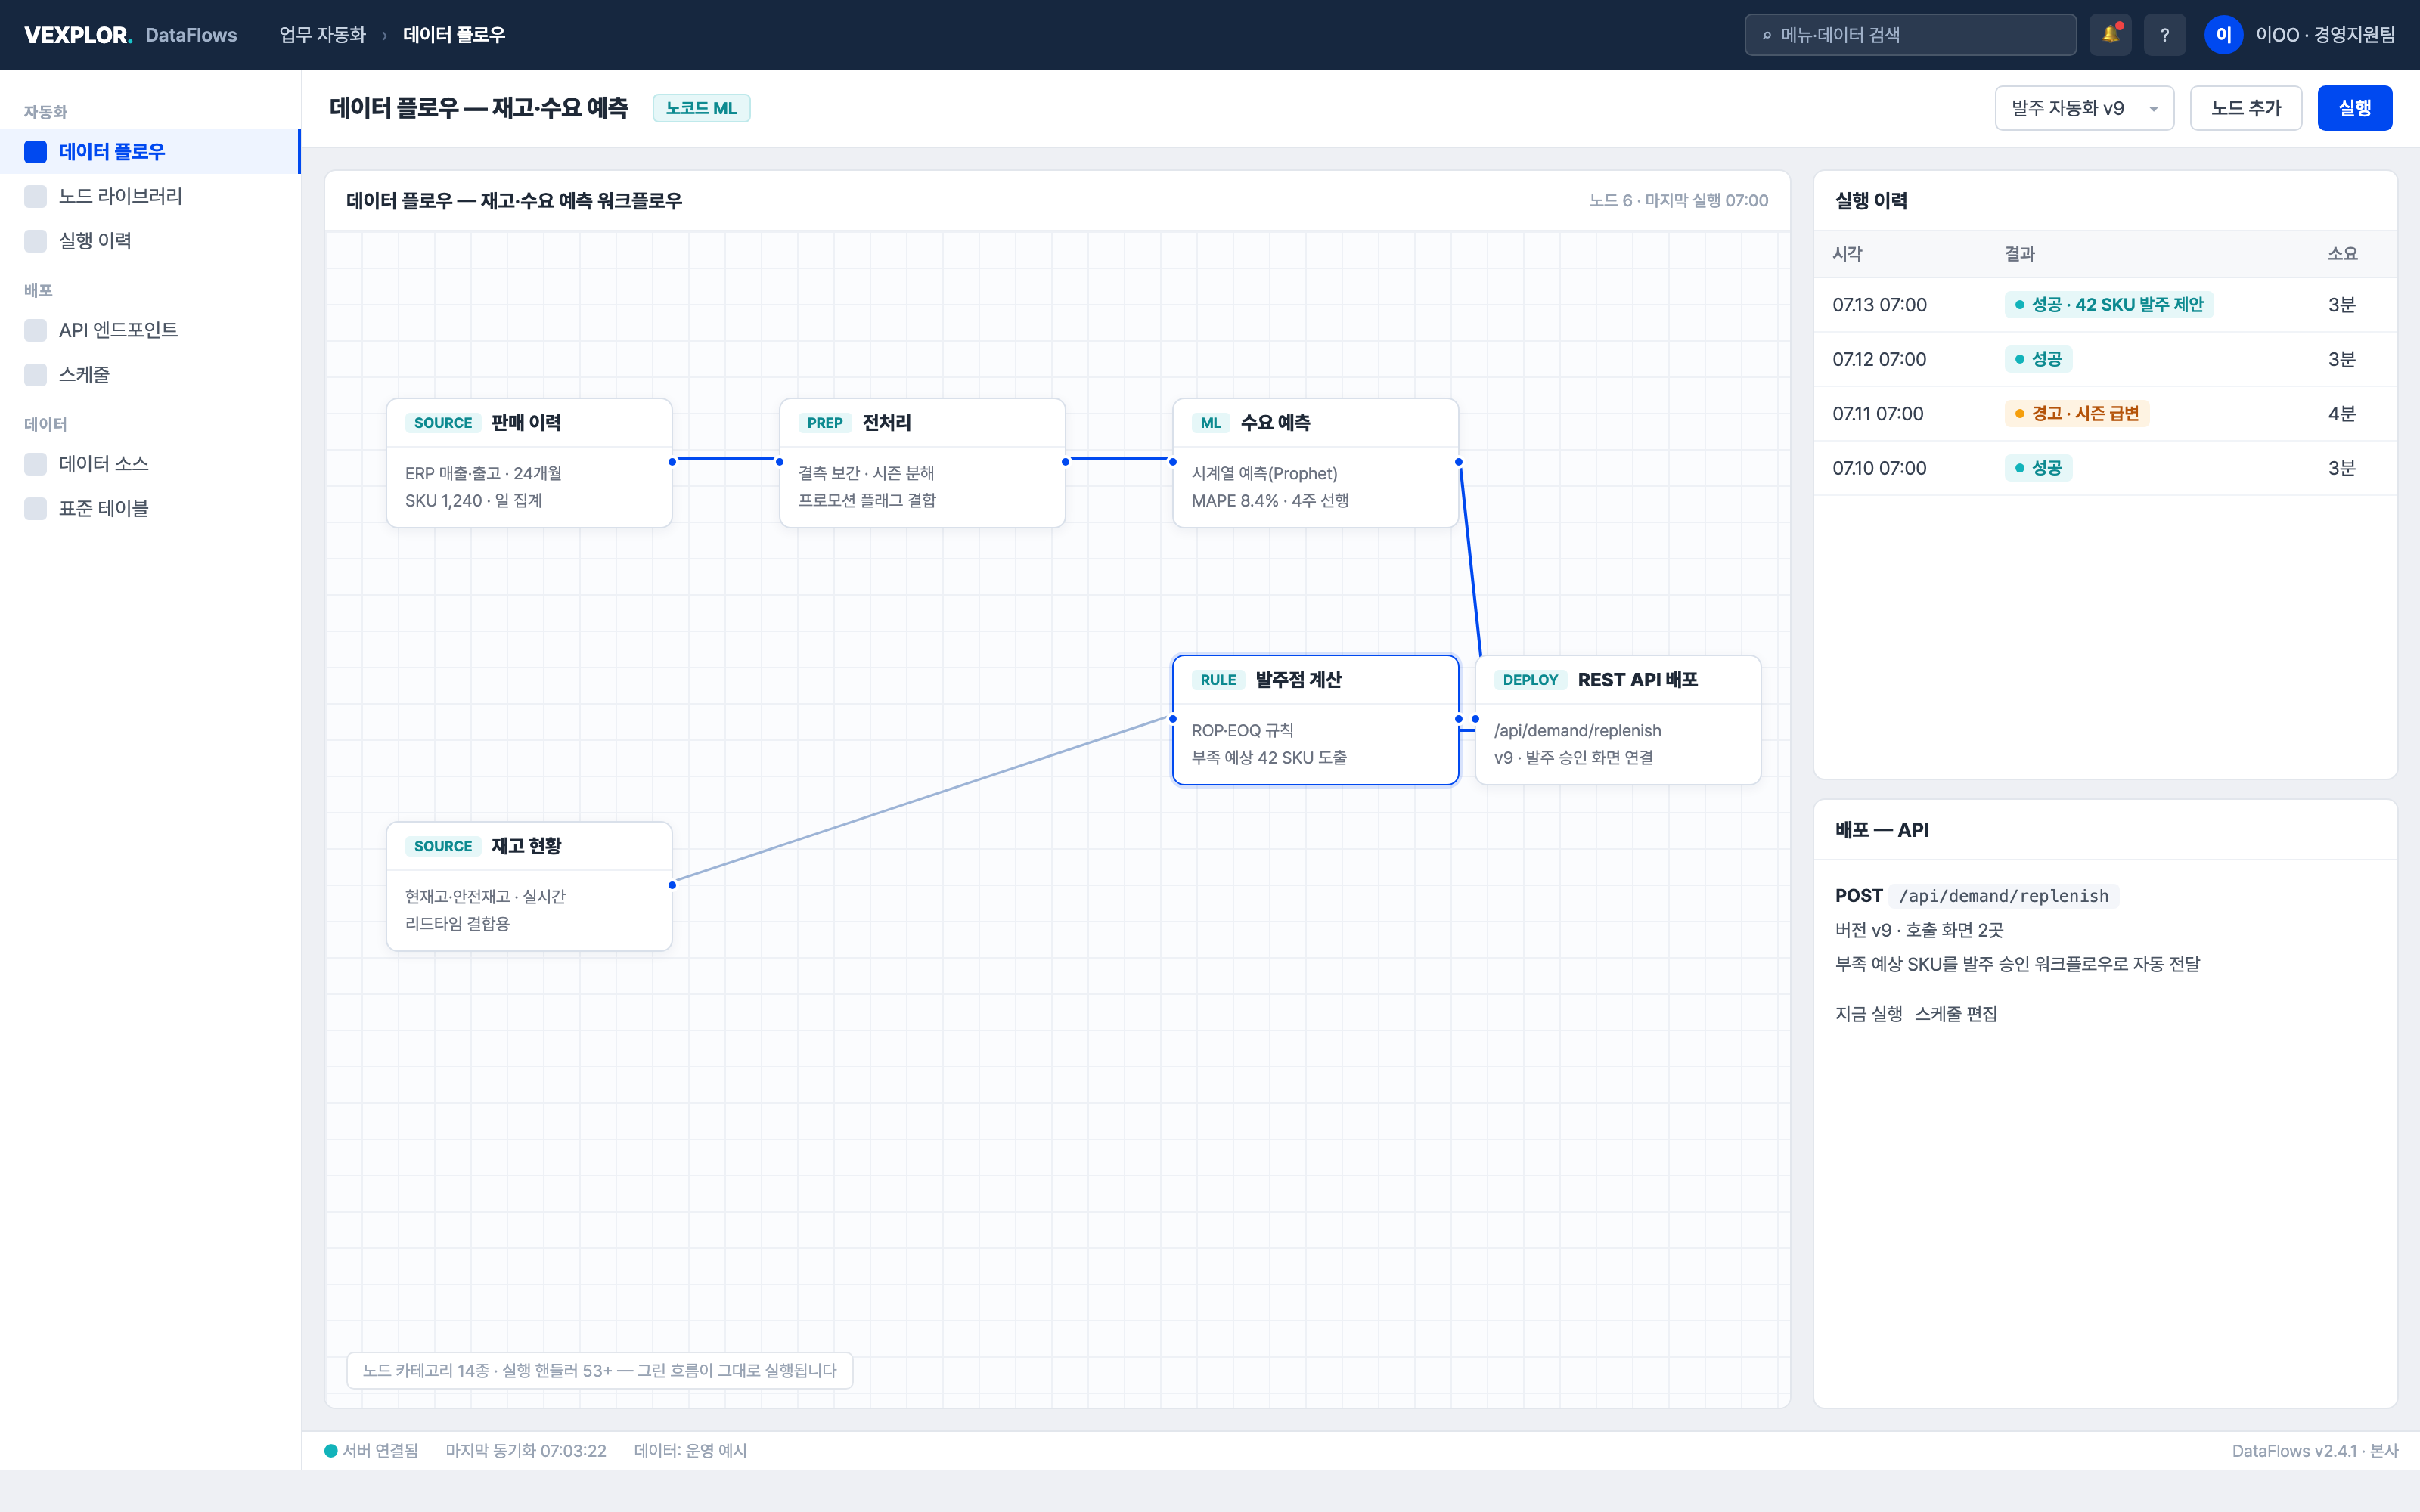Image resolution: width=2420 pixels, height=1512 pixels.
Task: Click the 데이터: 운영 예시 status text
Action: pyautogui.click(x=690, y=1451)
